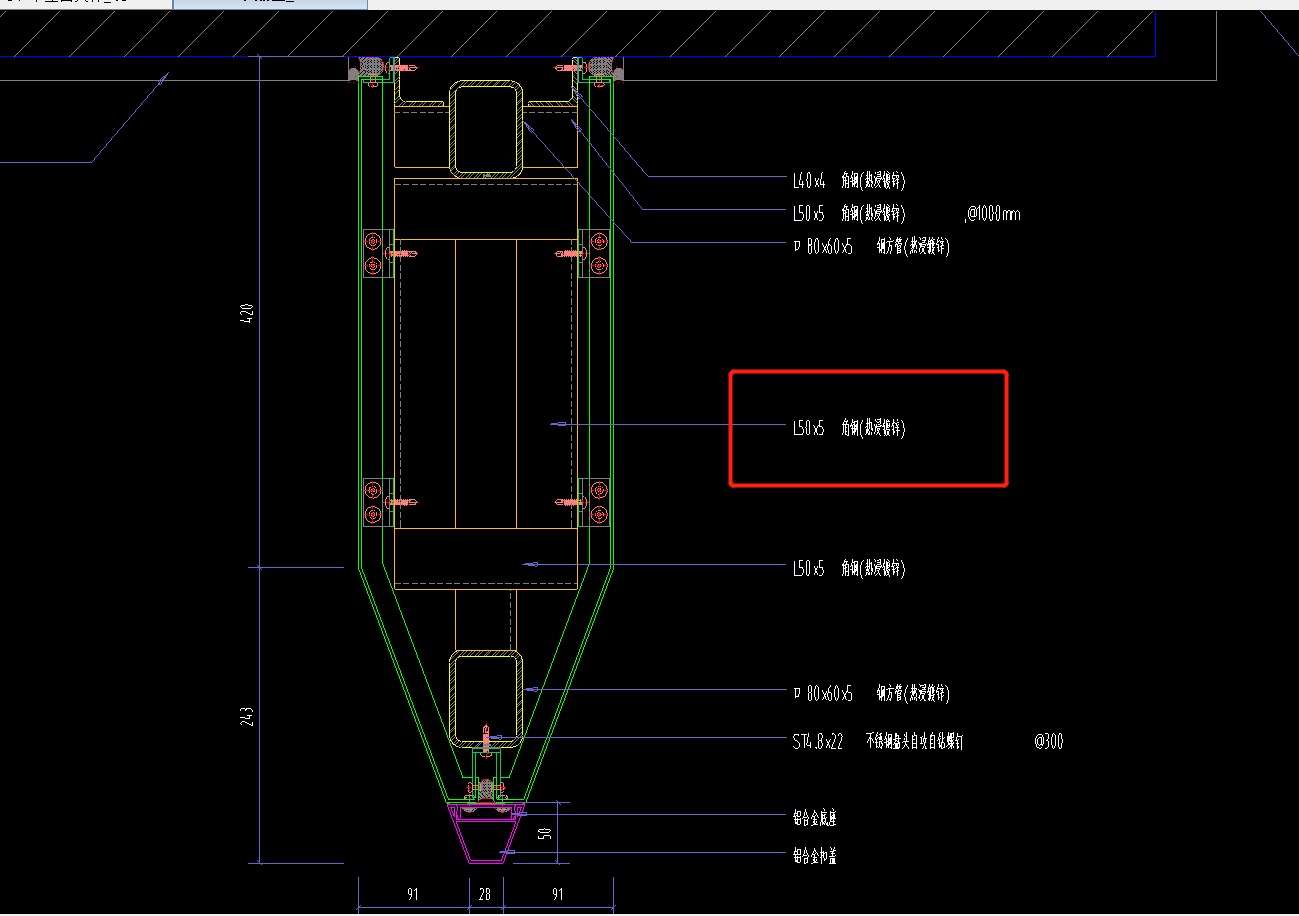Select the 80x60x5 钢方管 label below the @1000mm line
This screenshot has height=916, width=1299.
(870, 247)
